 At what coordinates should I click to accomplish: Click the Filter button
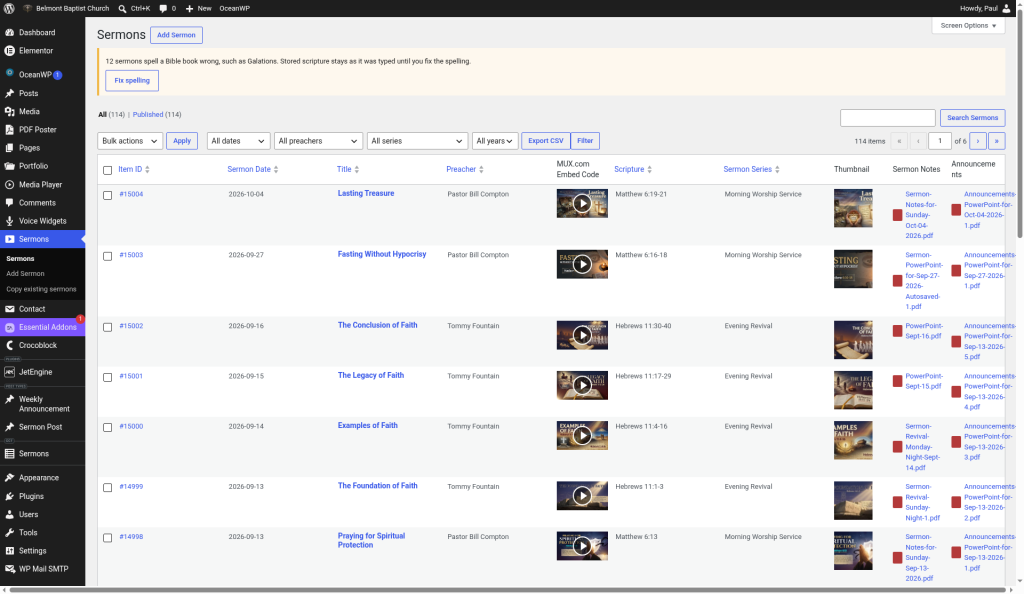point(585,141)
